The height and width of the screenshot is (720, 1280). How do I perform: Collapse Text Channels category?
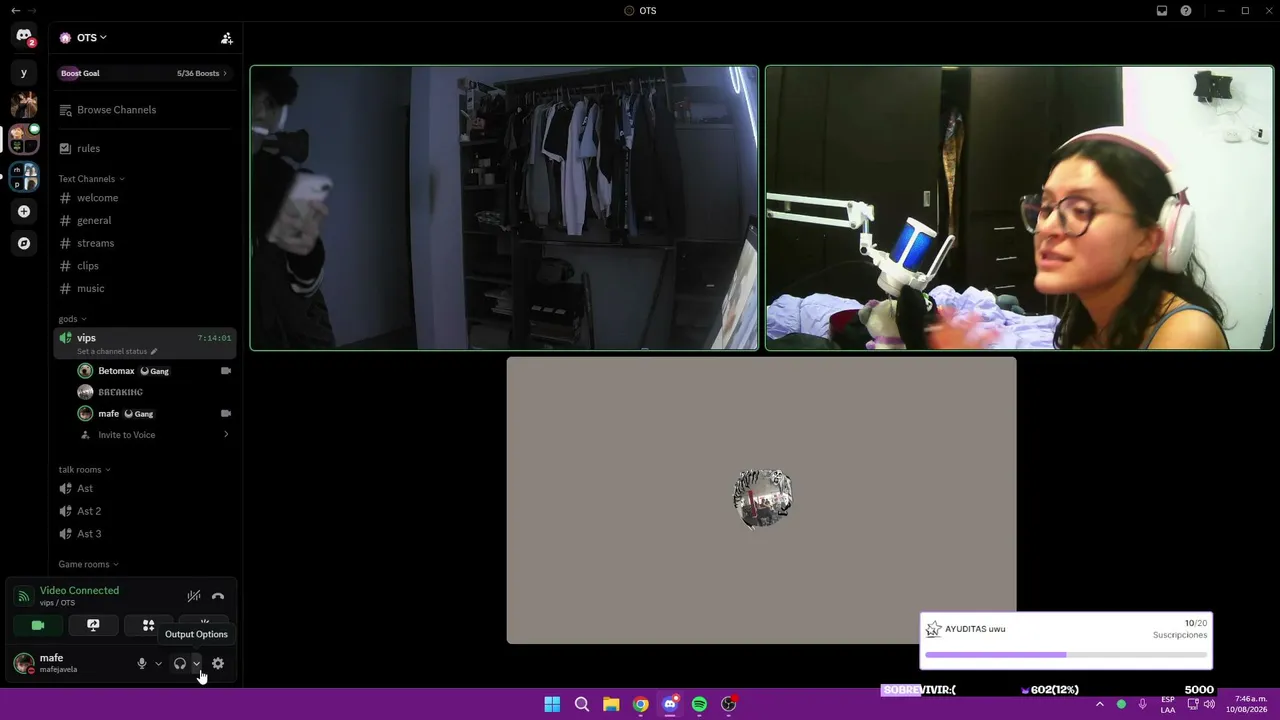point(91,179)
